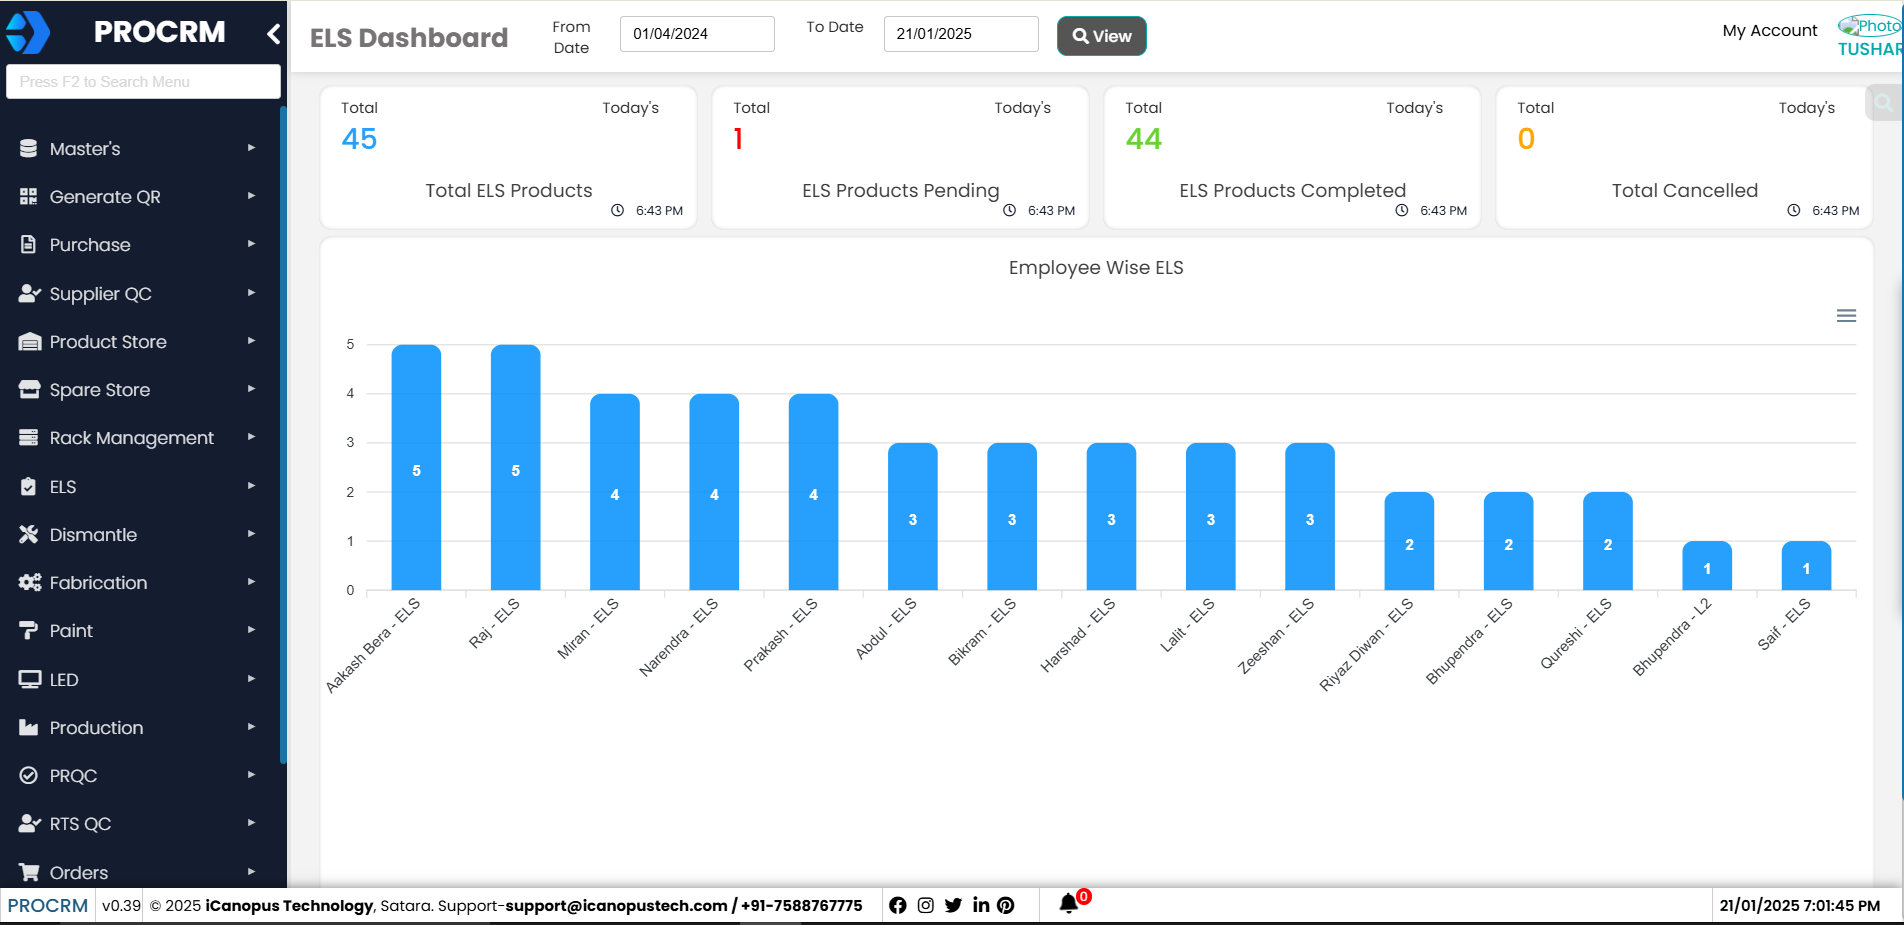
Task: Click the notification bell icon
Action: [x=1068, y=904]
